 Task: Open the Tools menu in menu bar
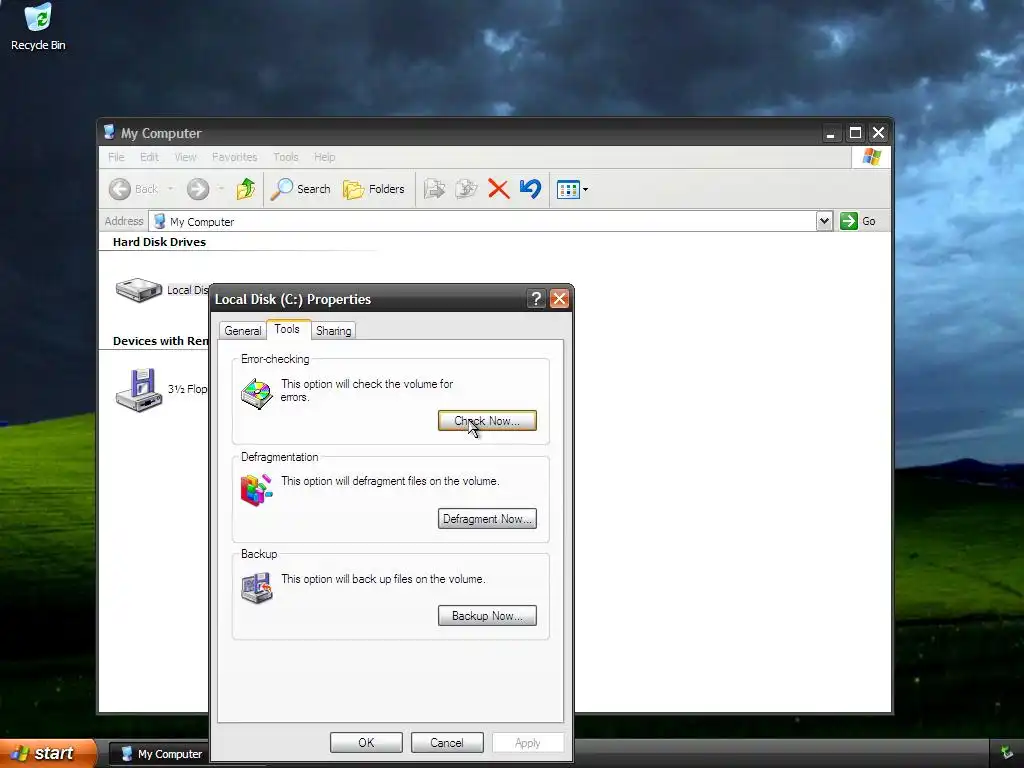point(285,157)
